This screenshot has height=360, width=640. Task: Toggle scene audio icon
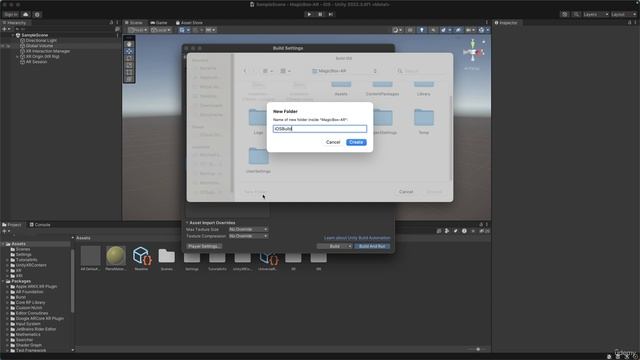[433, 30]
